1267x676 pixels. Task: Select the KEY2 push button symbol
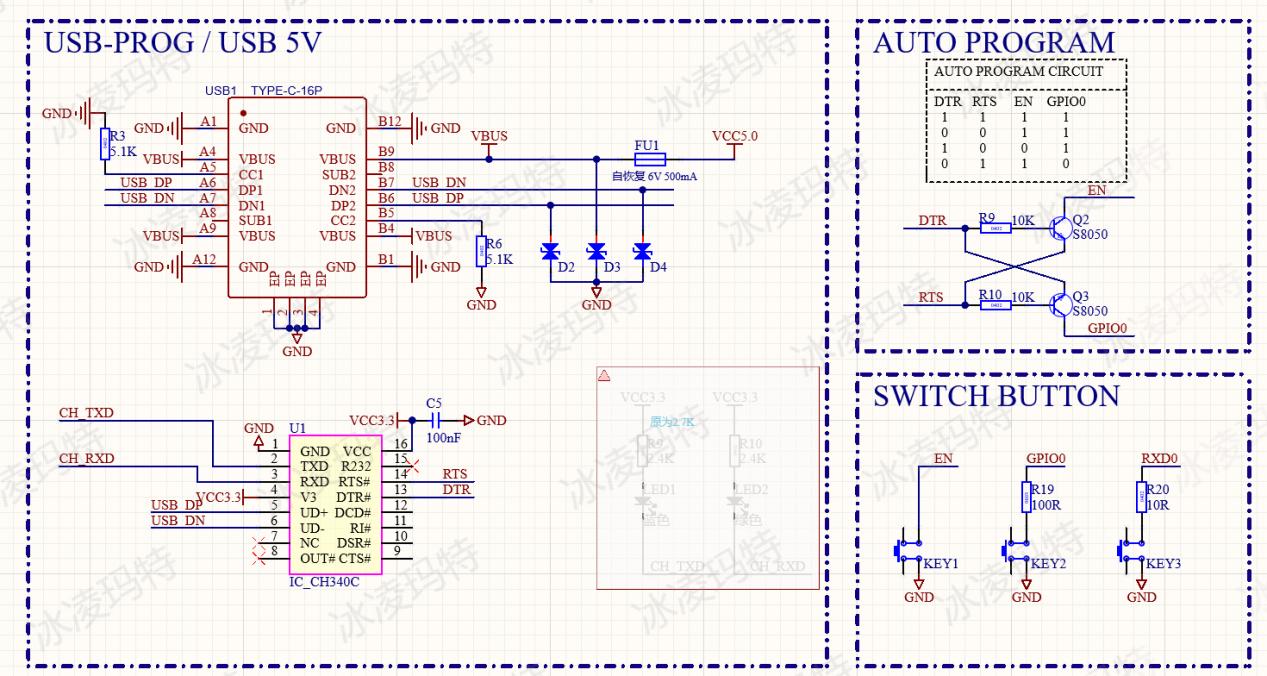(x=1017, y=551)
